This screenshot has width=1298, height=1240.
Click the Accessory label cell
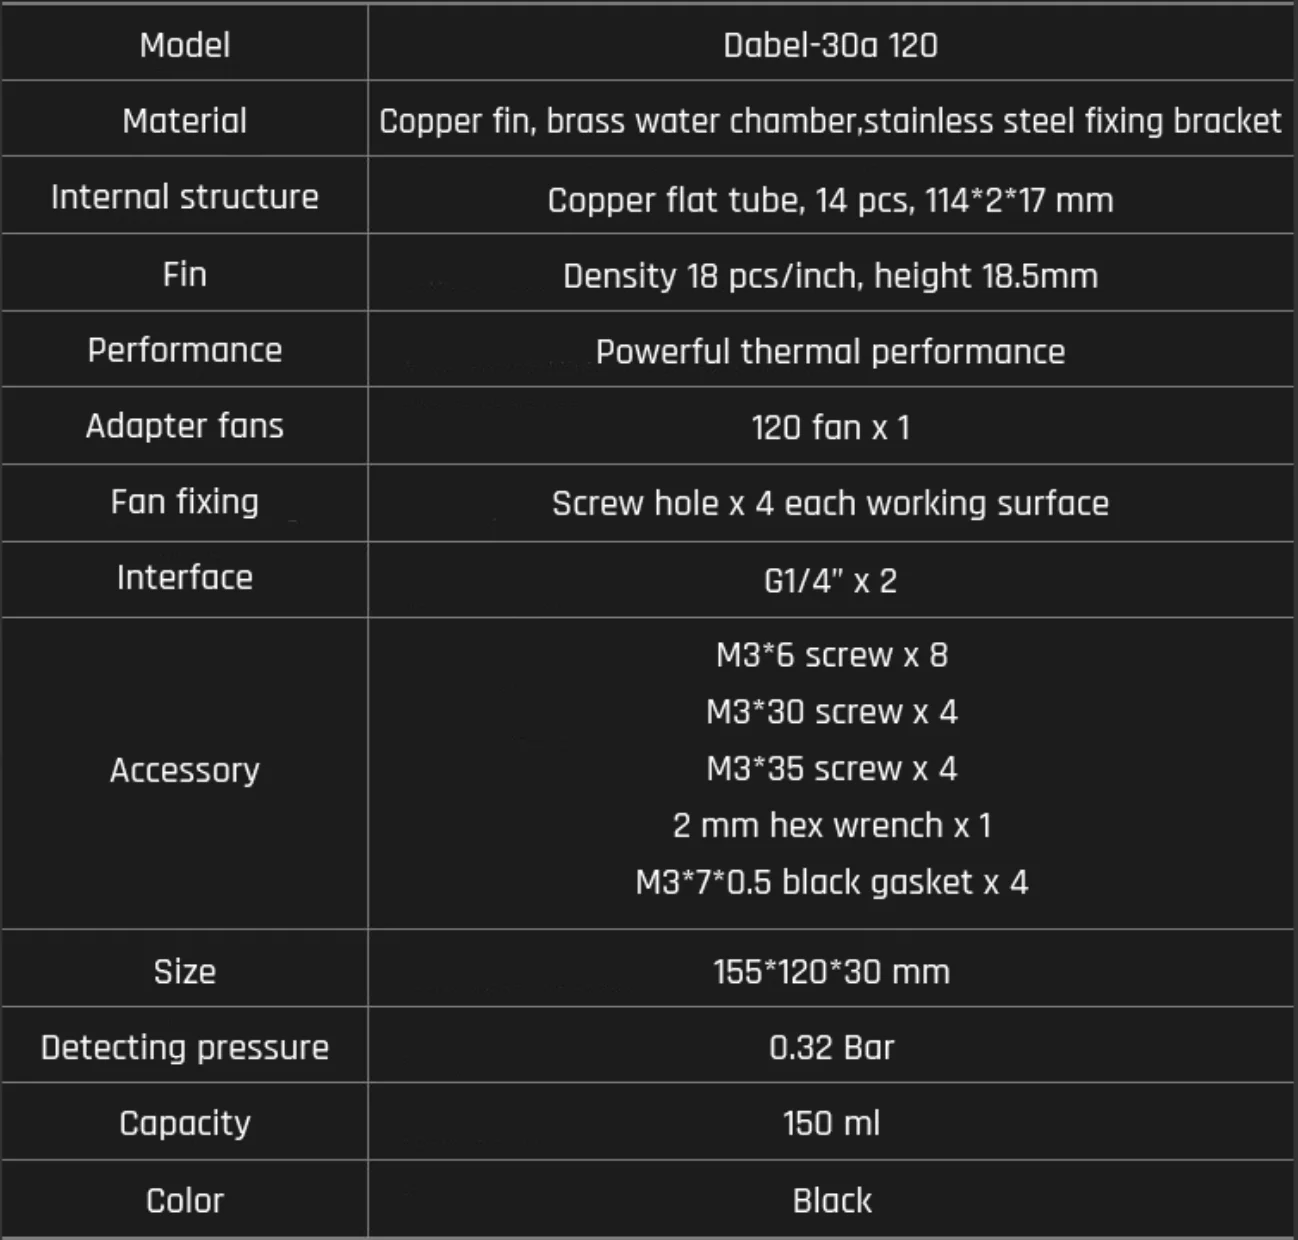click(185, 773)
